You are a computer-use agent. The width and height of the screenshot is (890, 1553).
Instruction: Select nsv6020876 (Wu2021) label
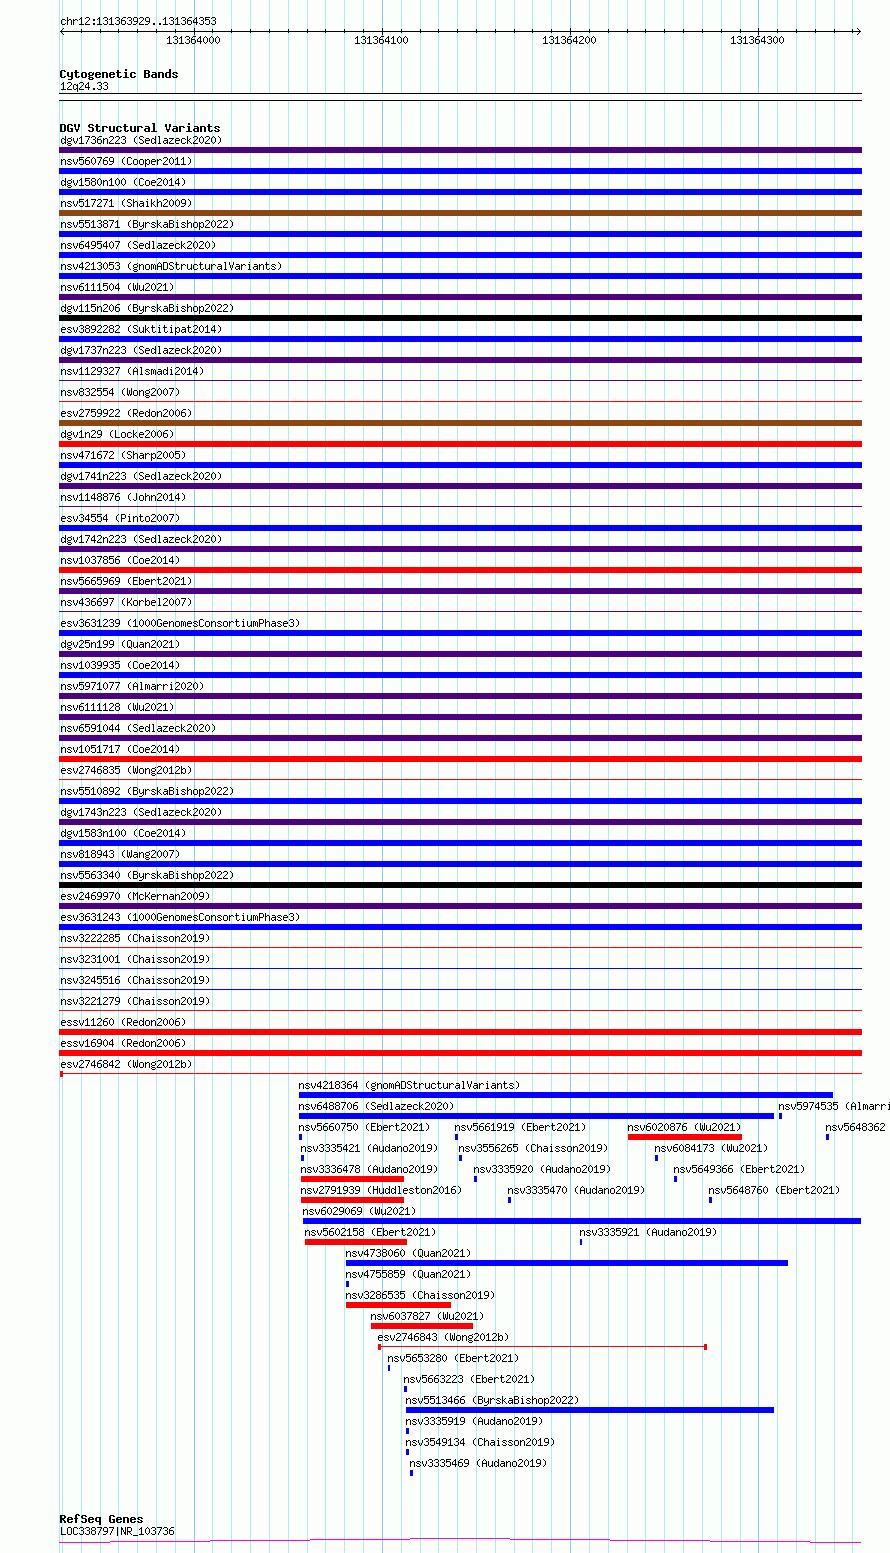click(685, 1127)
